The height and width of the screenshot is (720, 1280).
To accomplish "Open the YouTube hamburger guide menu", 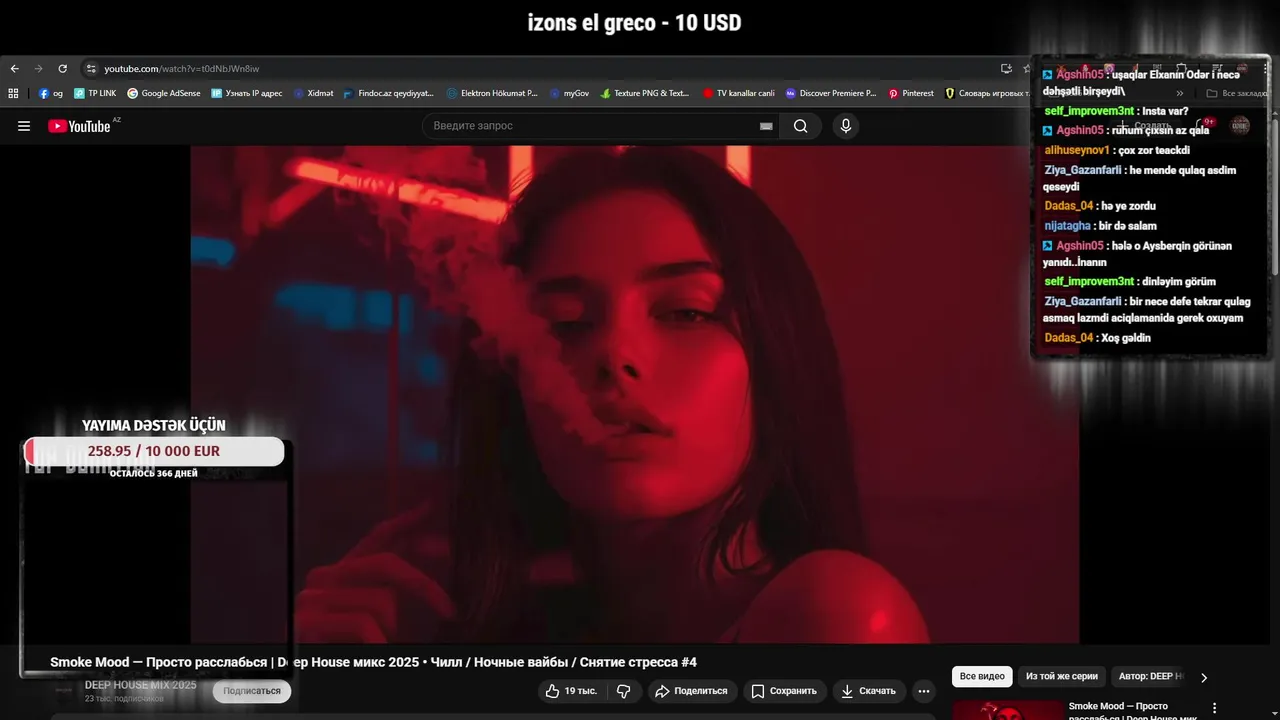I will [24, 126].
